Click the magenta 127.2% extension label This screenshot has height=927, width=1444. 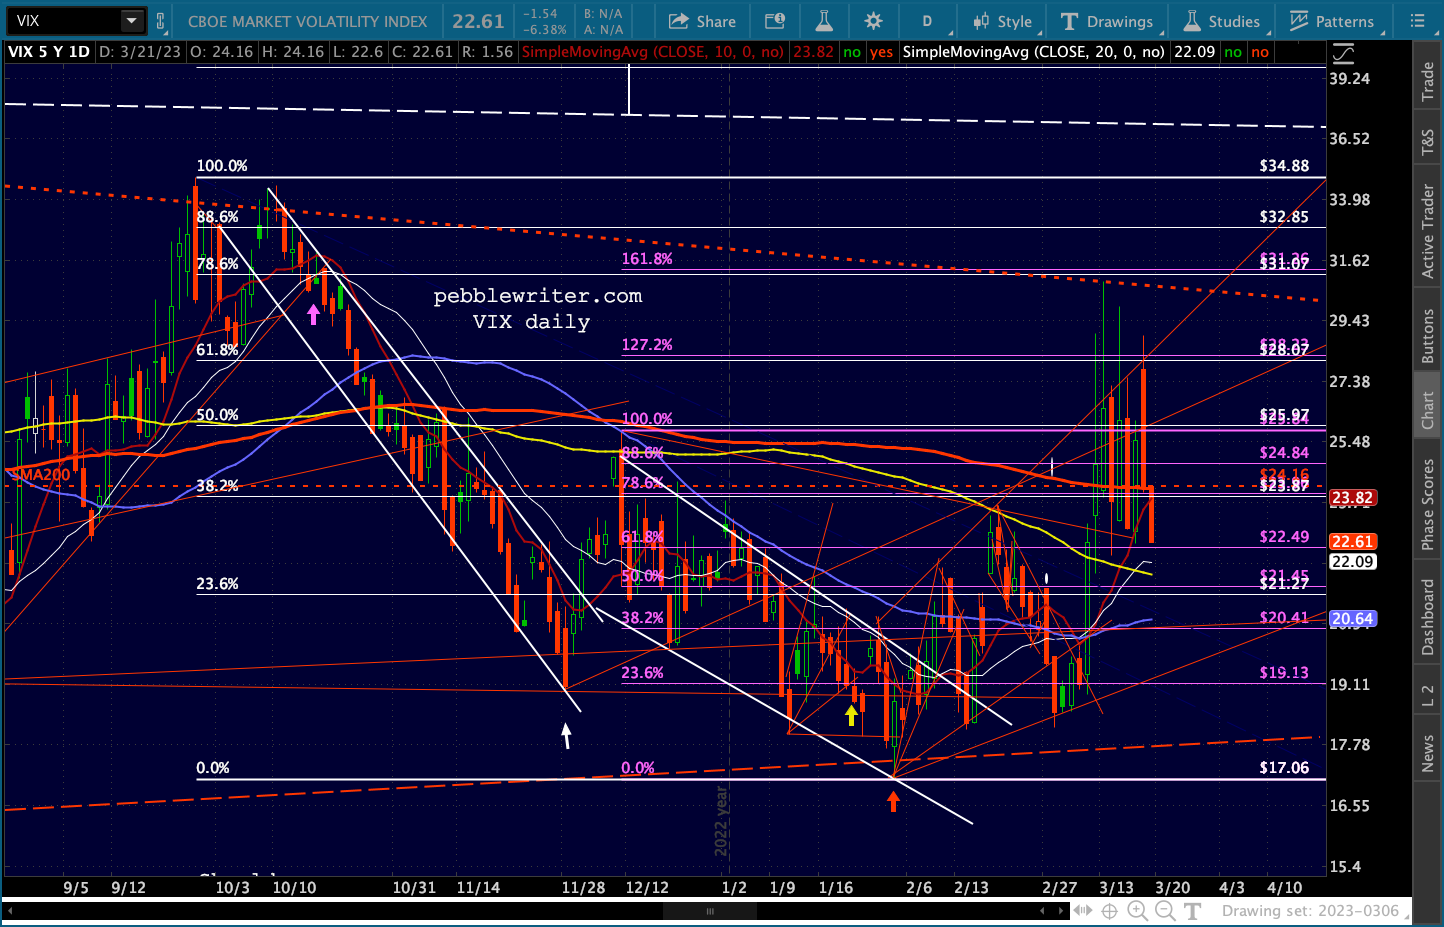647,345
